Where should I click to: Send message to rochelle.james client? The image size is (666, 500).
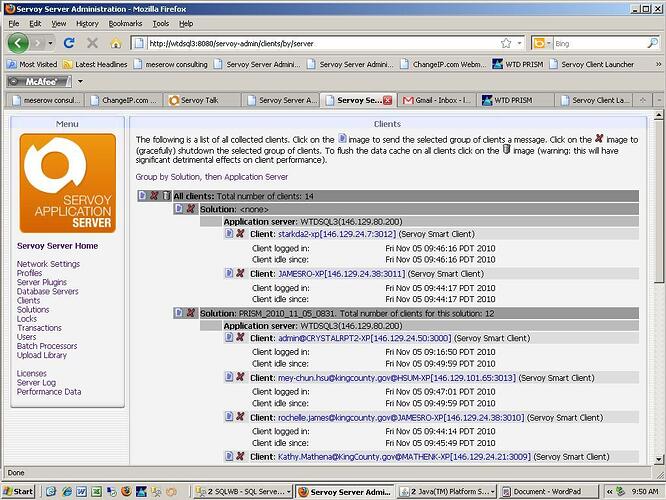coord(229,417)
